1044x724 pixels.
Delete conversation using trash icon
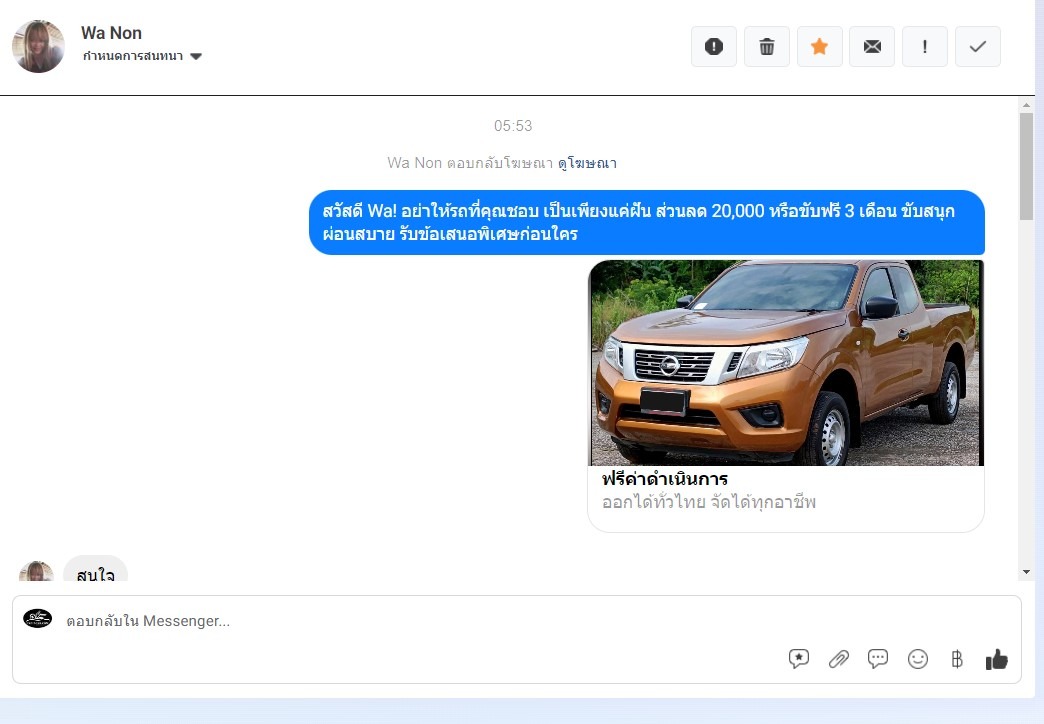click(766, 47)
